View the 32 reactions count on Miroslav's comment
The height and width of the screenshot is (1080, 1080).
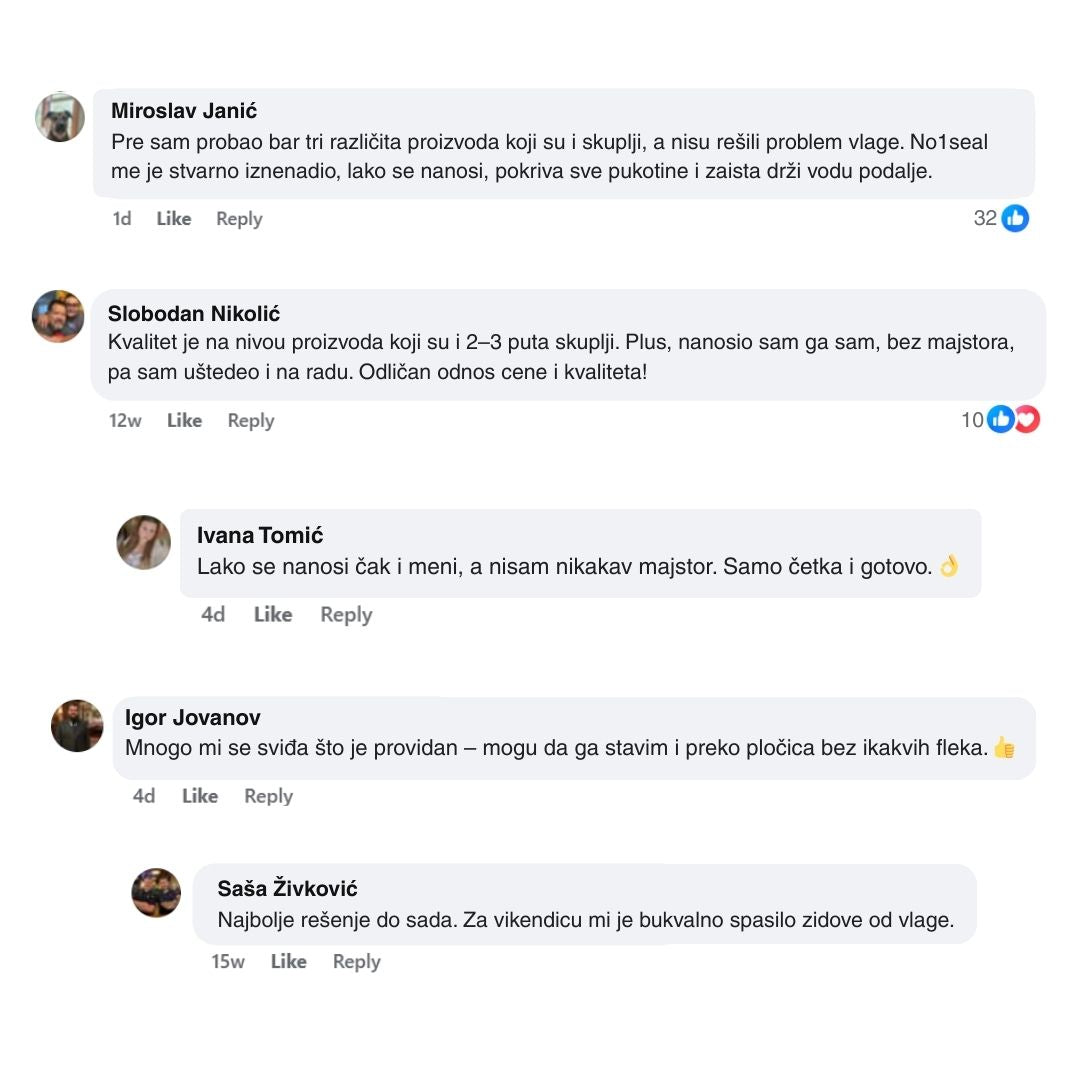pyautogui.click(x=985, y=218)
